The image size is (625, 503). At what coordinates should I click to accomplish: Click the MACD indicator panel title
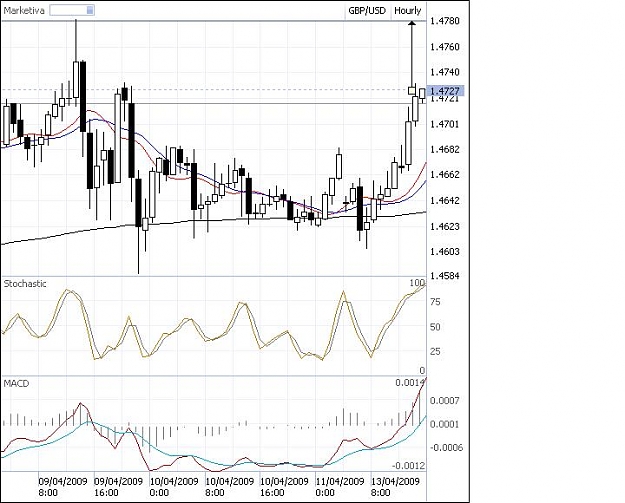pos(16,383)
